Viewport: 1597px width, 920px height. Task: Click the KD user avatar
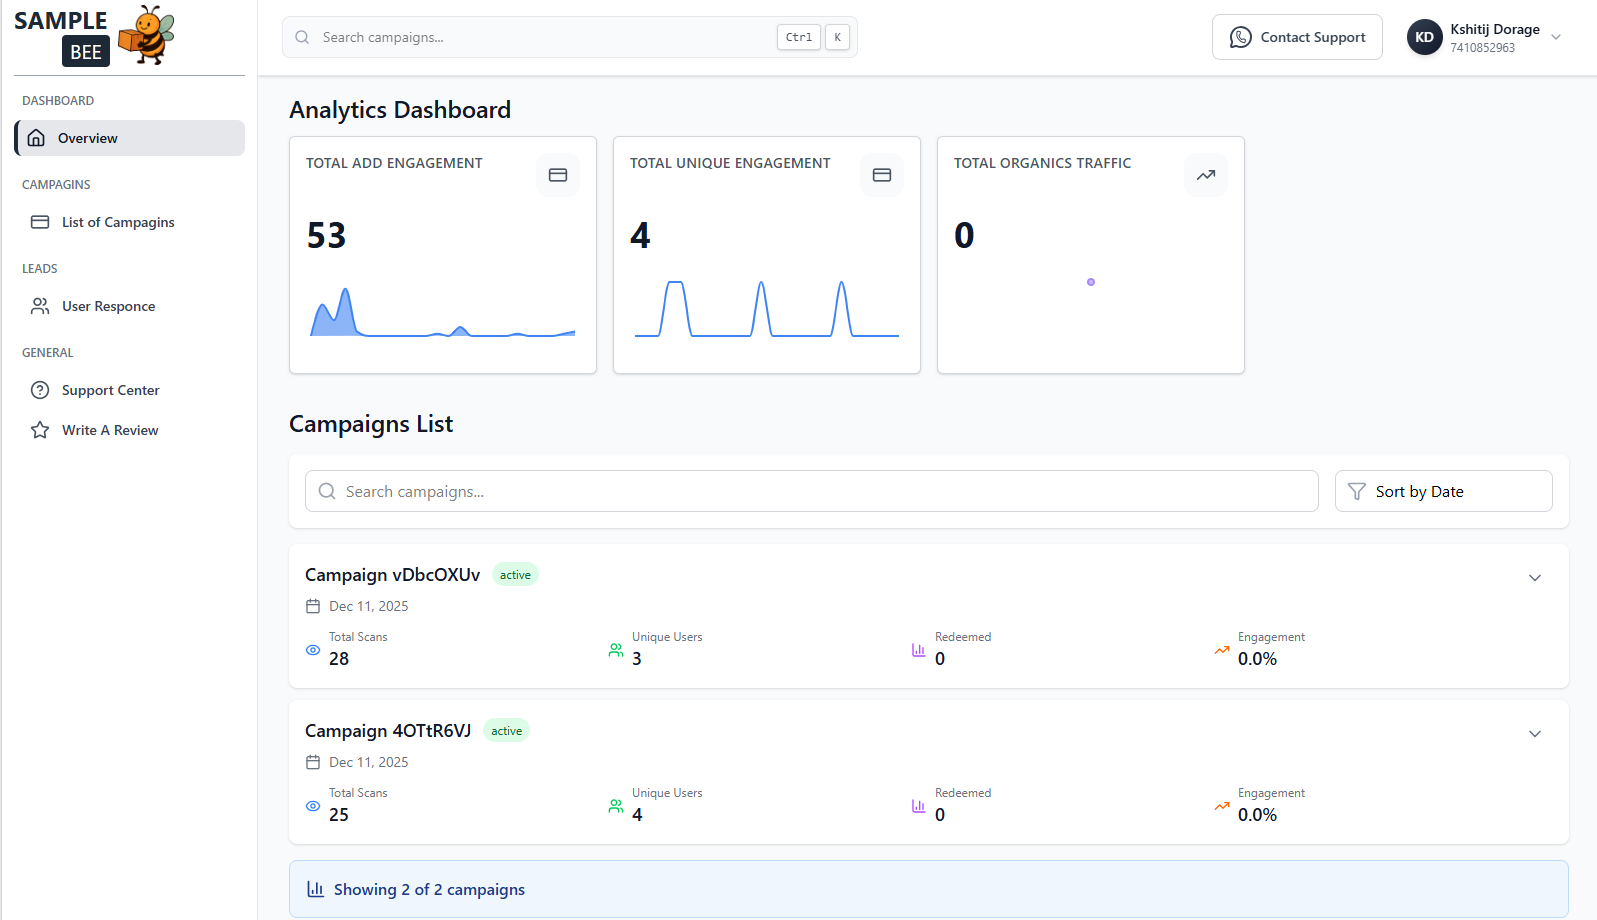click(x=1424, y=37)
